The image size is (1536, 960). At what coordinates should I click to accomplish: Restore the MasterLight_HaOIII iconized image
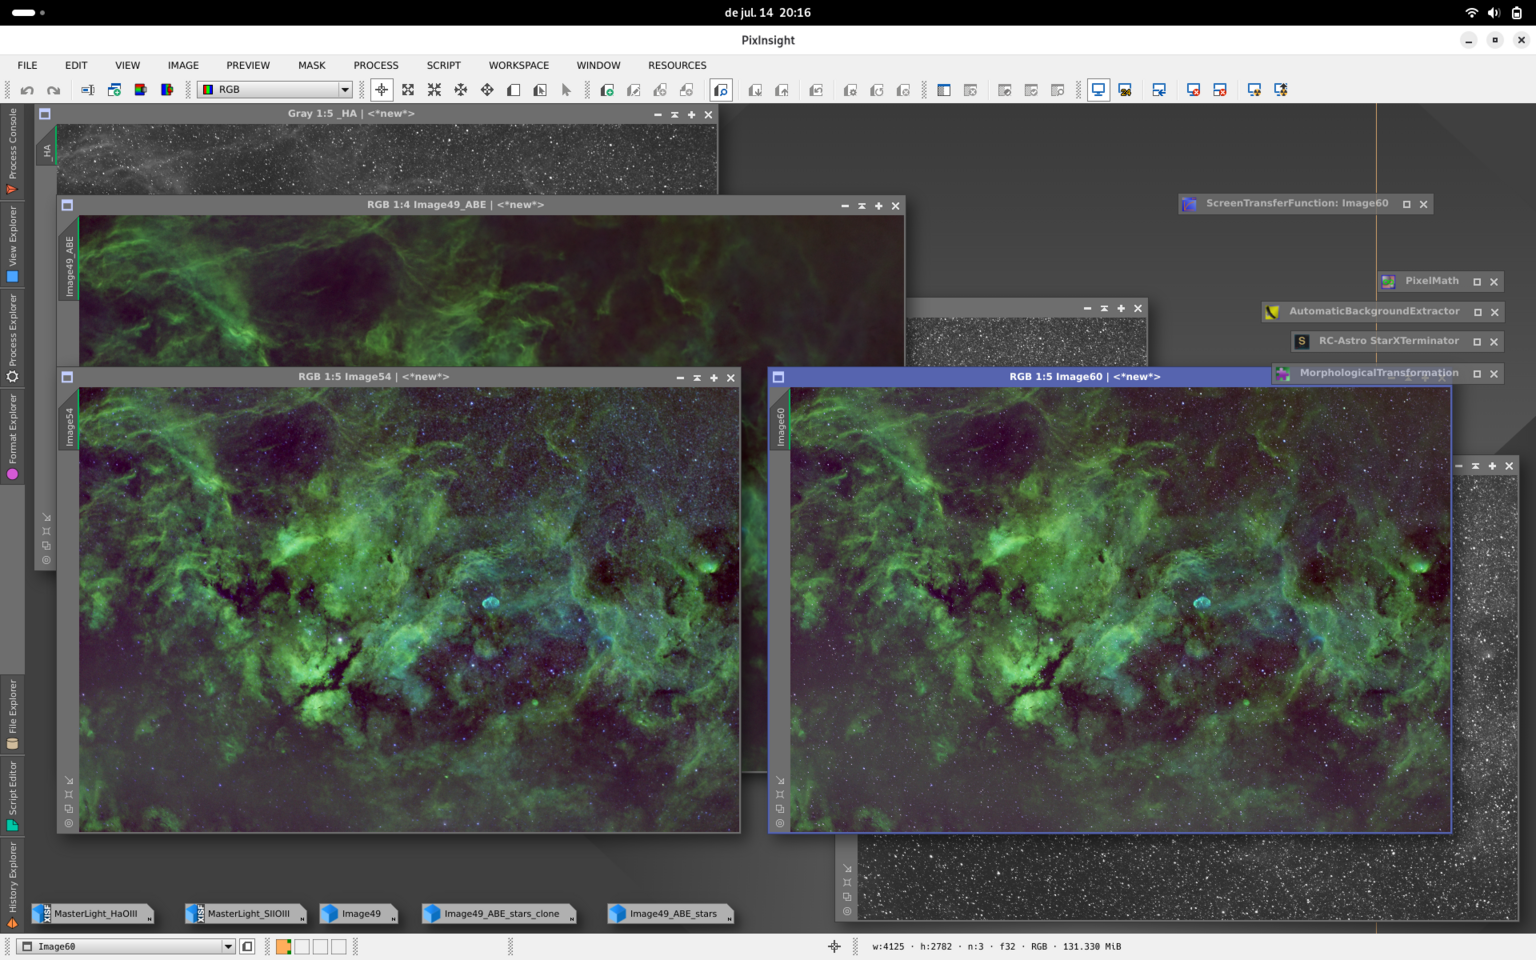[x=92, y=913]
